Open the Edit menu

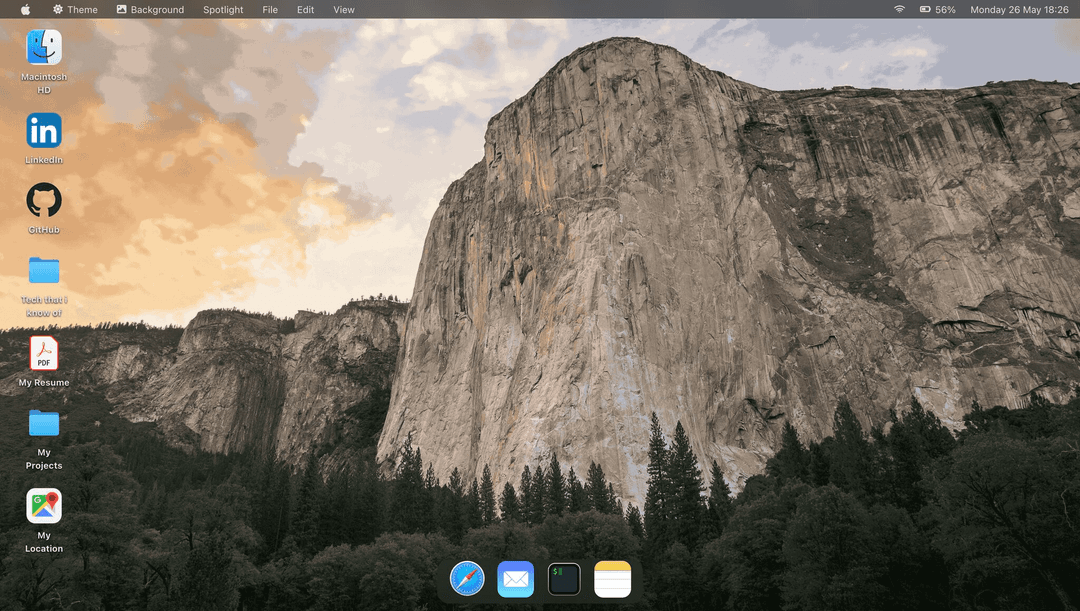coord(305,9)
